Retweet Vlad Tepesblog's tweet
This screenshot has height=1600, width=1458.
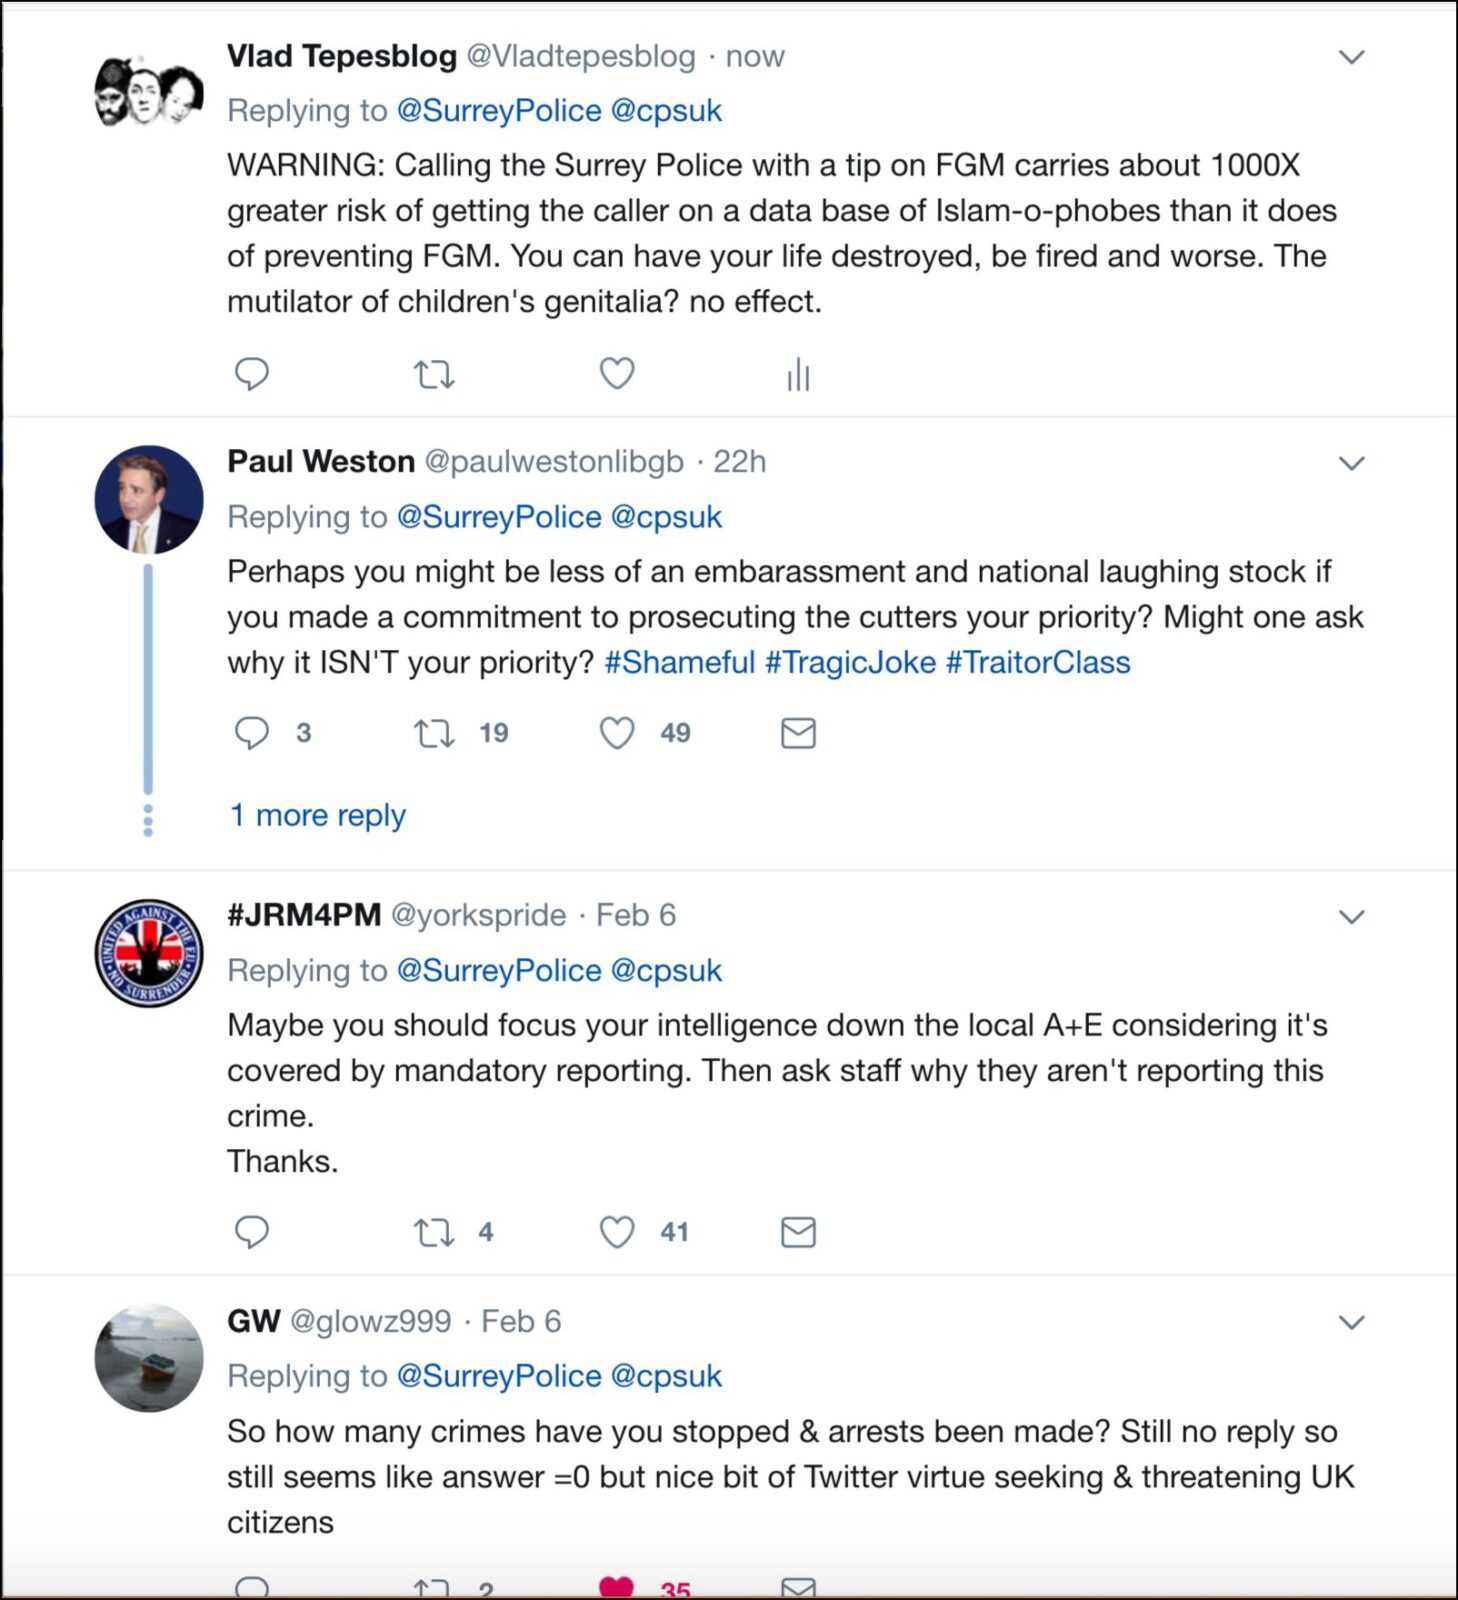tap(434, 375)
